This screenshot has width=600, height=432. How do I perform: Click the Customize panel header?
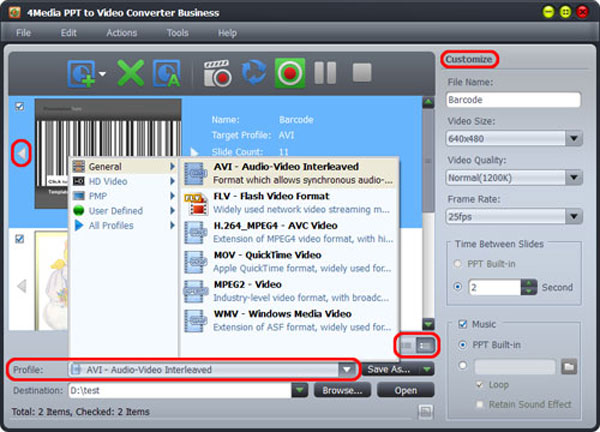click(x=469, y=59)
